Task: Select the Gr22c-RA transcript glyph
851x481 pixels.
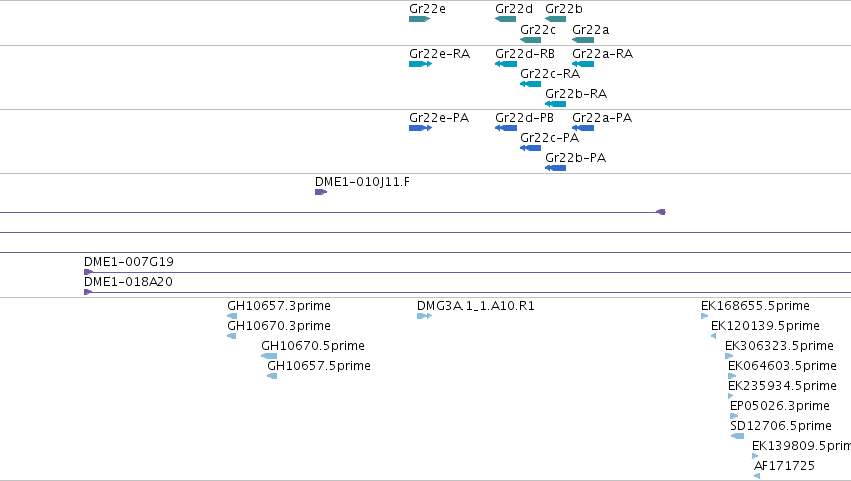Action: [x=530, y=84]
